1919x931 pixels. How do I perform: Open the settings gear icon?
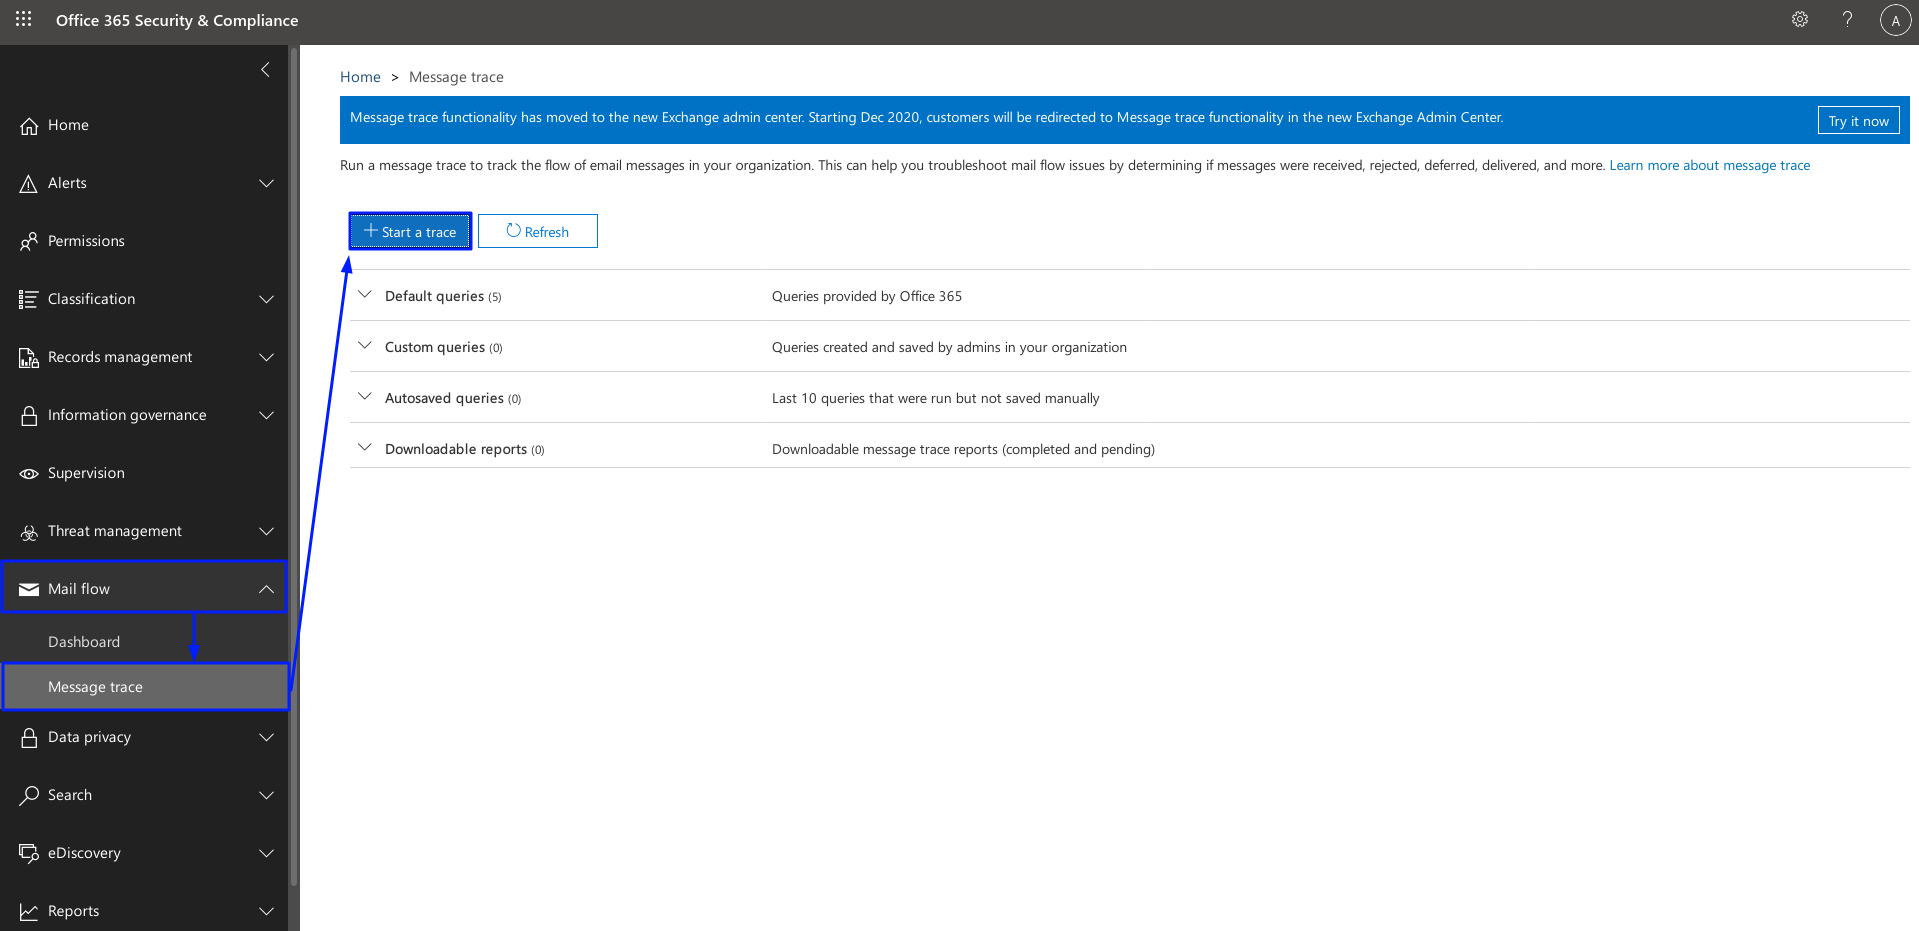[x=1799, y=19]
